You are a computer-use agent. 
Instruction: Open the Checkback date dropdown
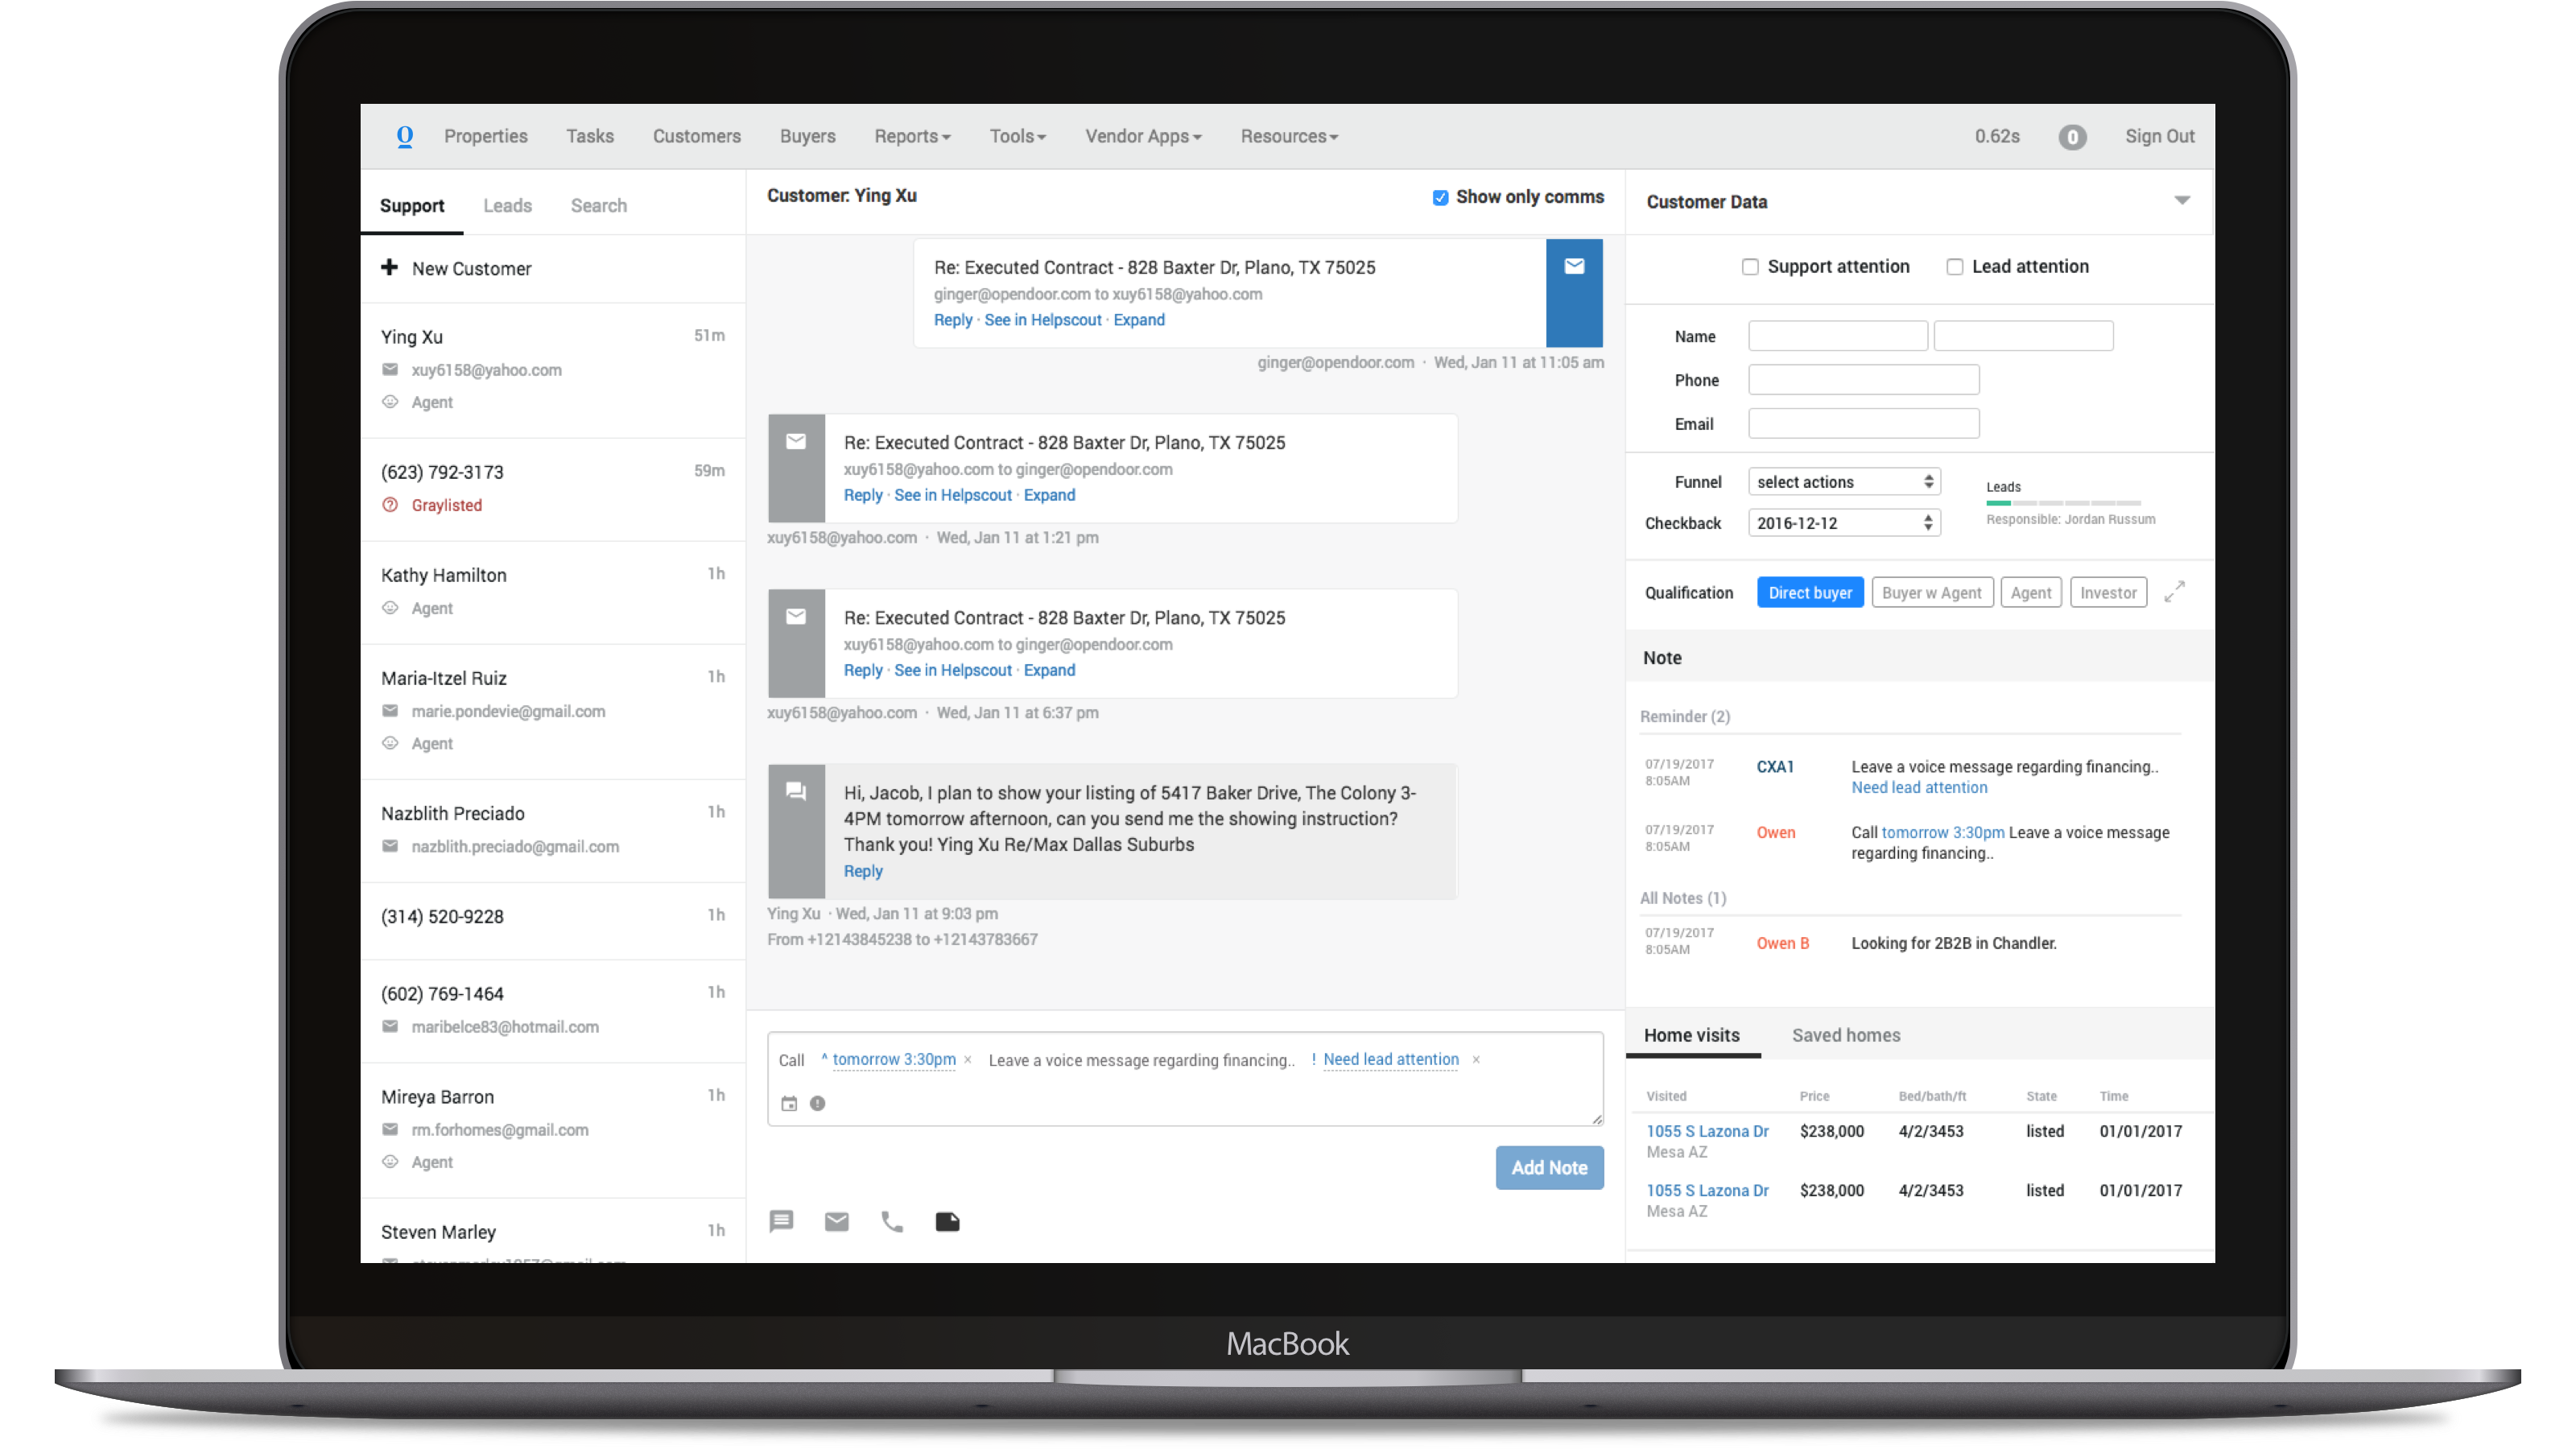click(x=1844, y=523)
